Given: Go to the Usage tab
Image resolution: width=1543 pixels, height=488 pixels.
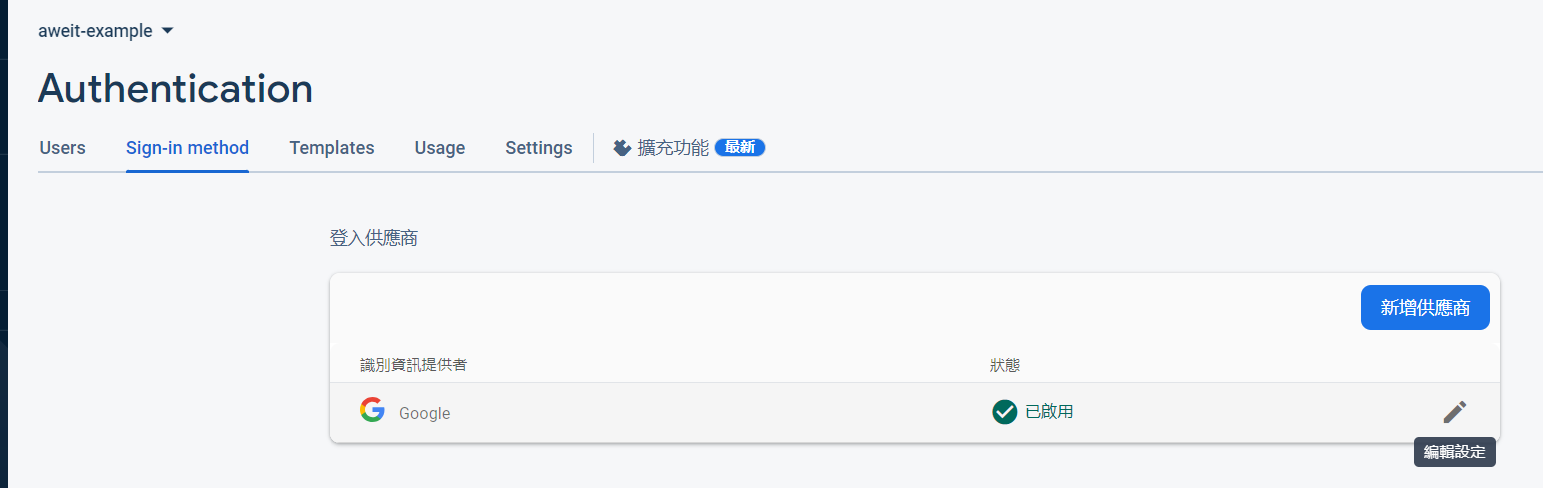Looking at the screenshot, I should point(440,148).
